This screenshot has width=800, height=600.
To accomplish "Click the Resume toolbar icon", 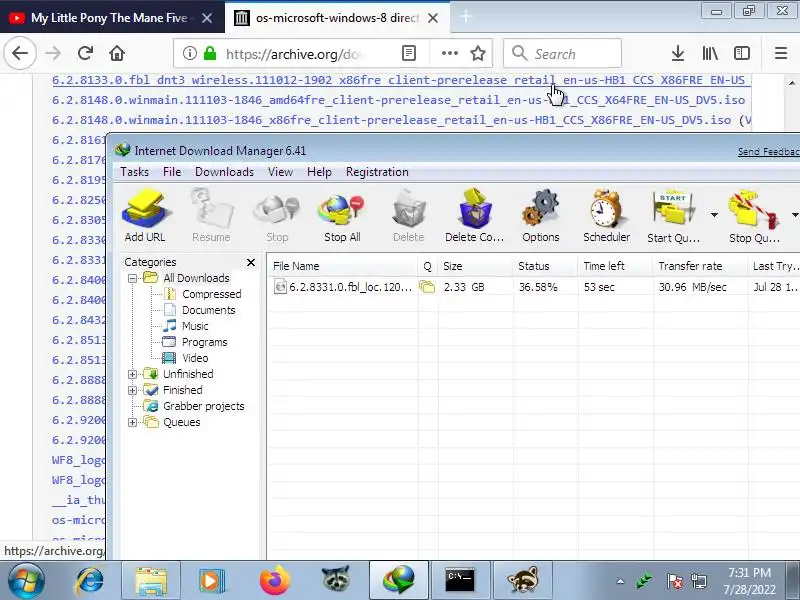I will tap(211, 215).
